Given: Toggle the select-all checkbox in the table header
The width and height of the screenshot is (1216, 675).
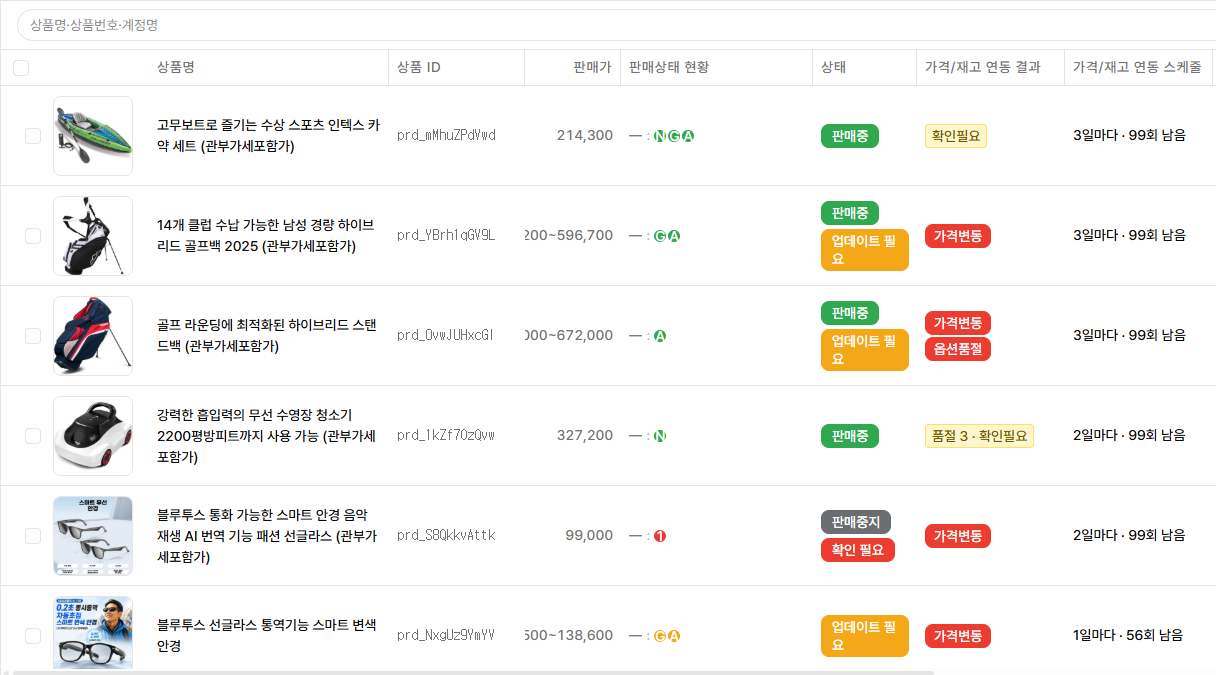Looking at the screenshot, I should [x=21, y=68].
